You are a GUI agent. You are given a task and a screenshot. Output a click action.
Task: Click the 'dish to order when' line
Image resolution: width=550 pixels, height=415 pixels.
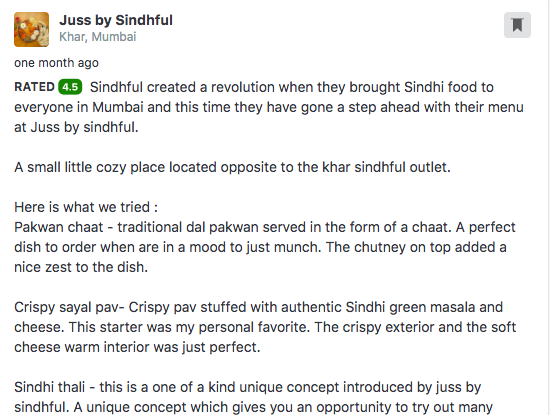click(x=260, y=247)
